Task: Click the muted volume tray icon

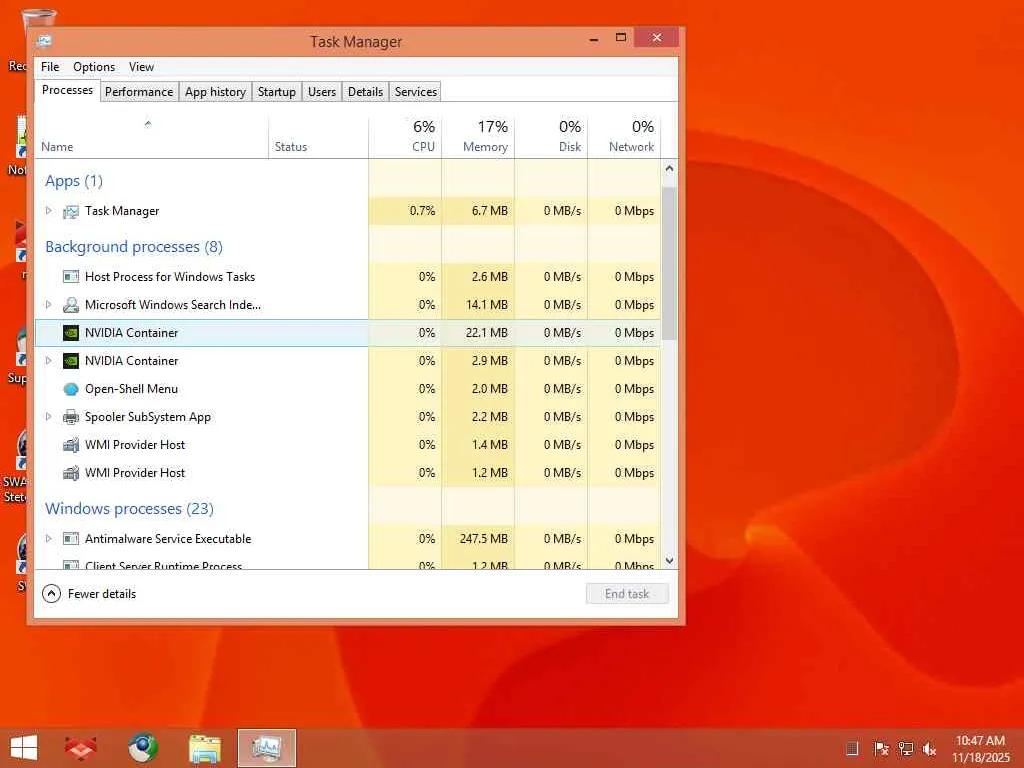Action: click(x=929, y=748)
